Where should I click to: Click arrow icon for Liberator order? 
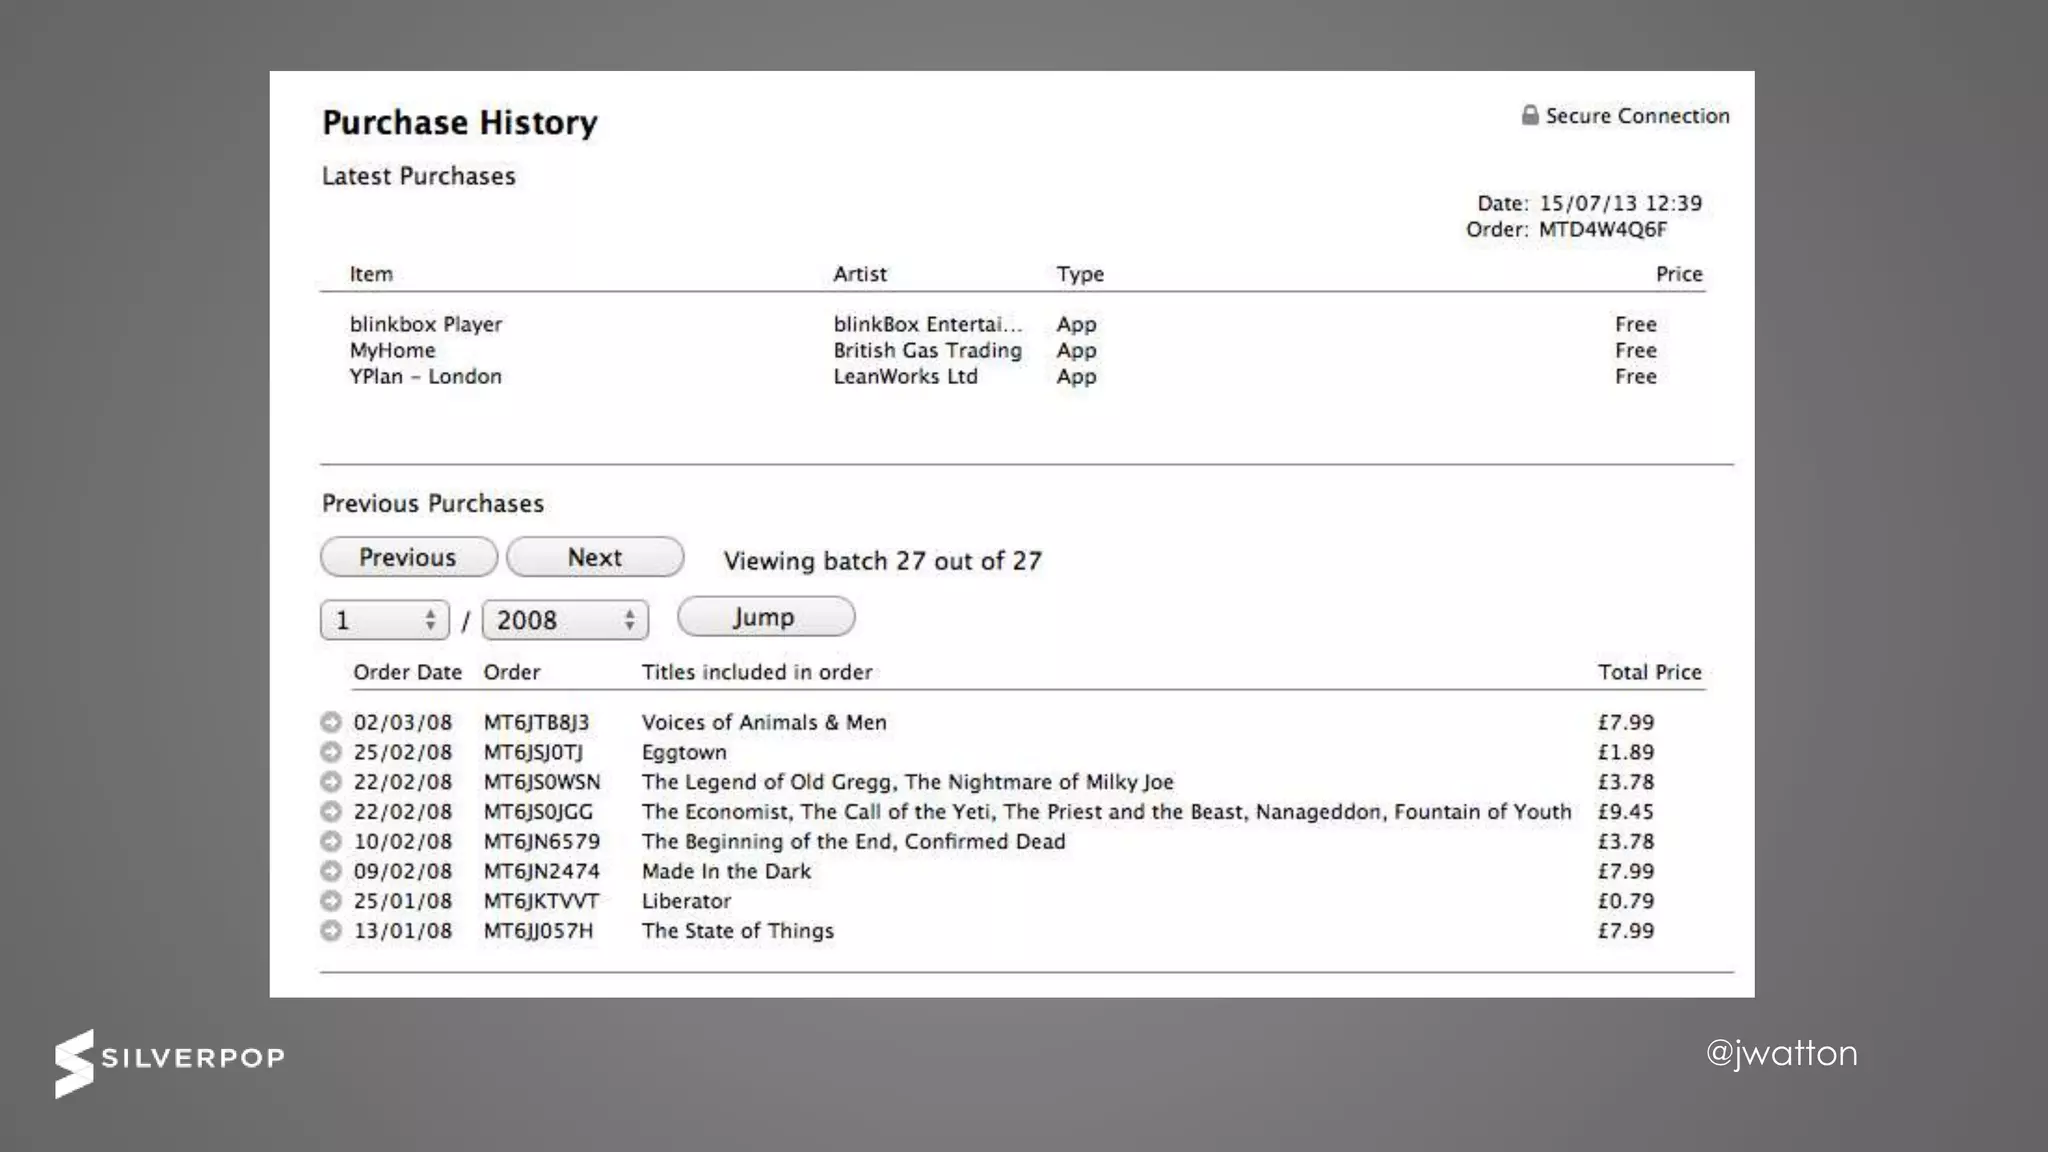[331, 901]
